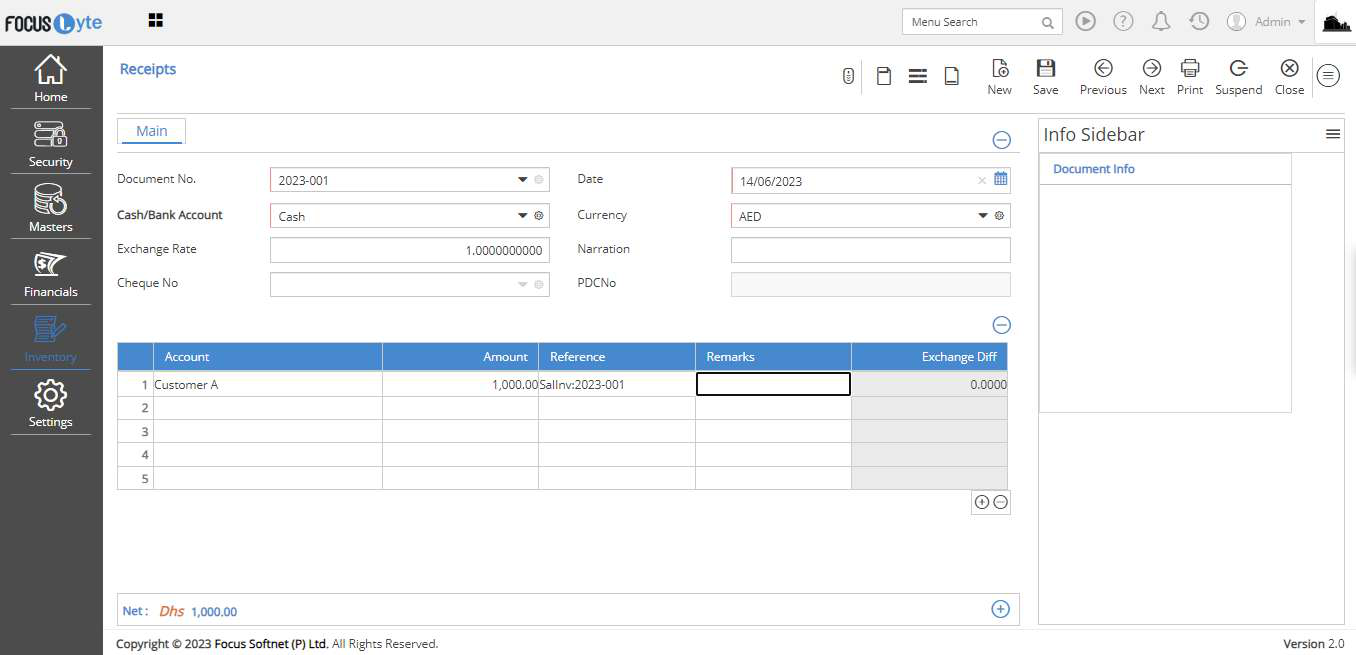Open the Document Info tab
The height and width of the screenshot is (655, 1356).
pyautogui.click(x=1094, y=169)
